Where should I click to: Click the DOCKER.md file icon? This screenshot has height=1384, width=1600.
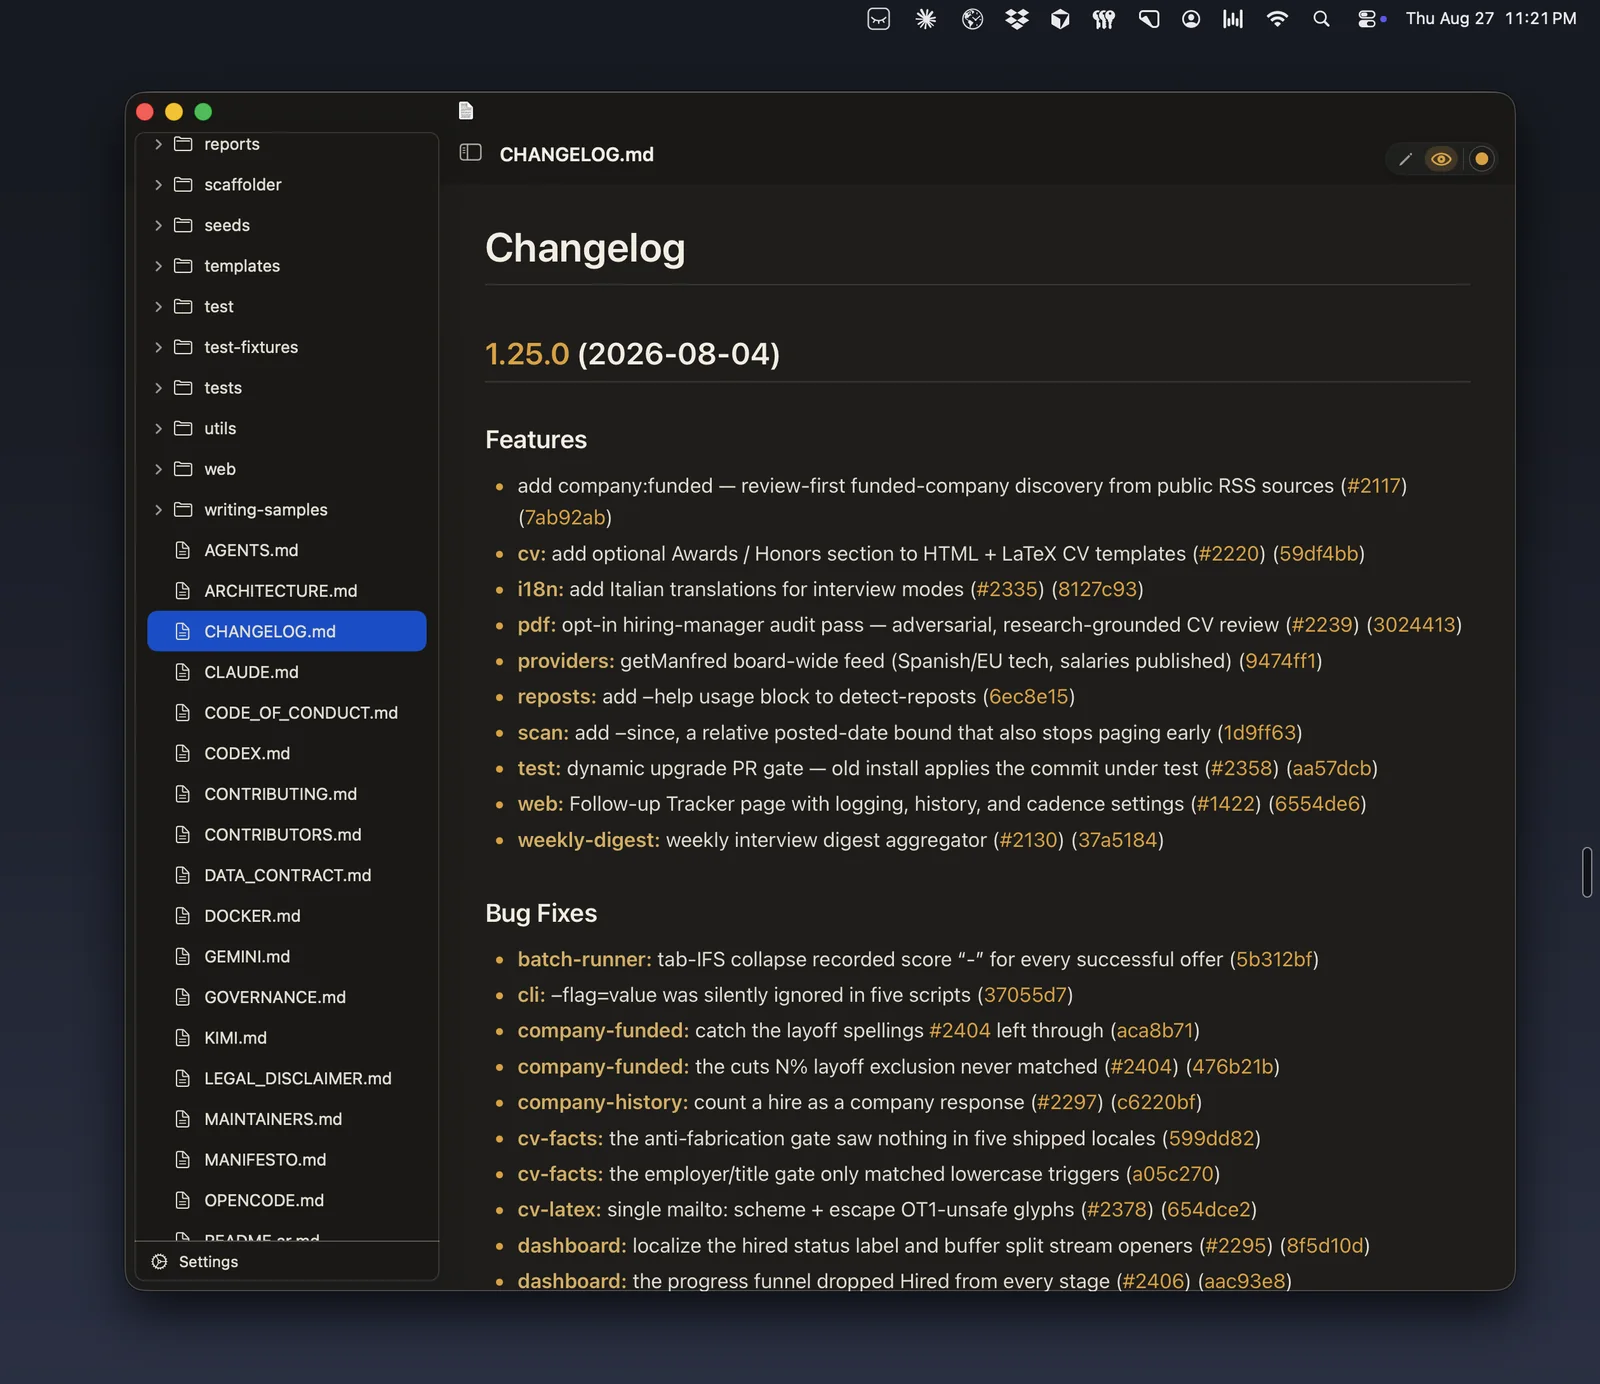(x=183, y=916)
